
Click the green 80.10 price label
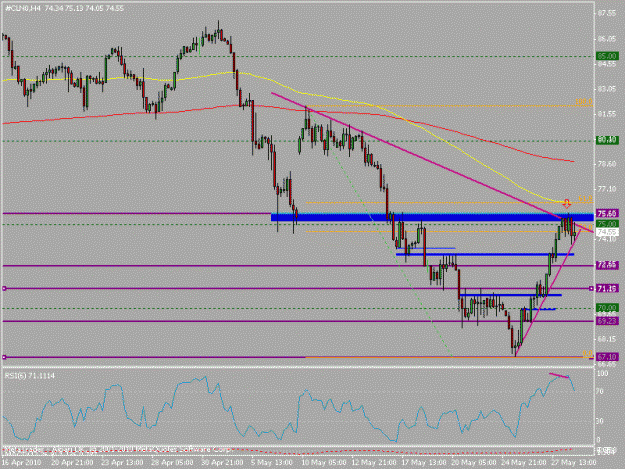pos(607,140)
